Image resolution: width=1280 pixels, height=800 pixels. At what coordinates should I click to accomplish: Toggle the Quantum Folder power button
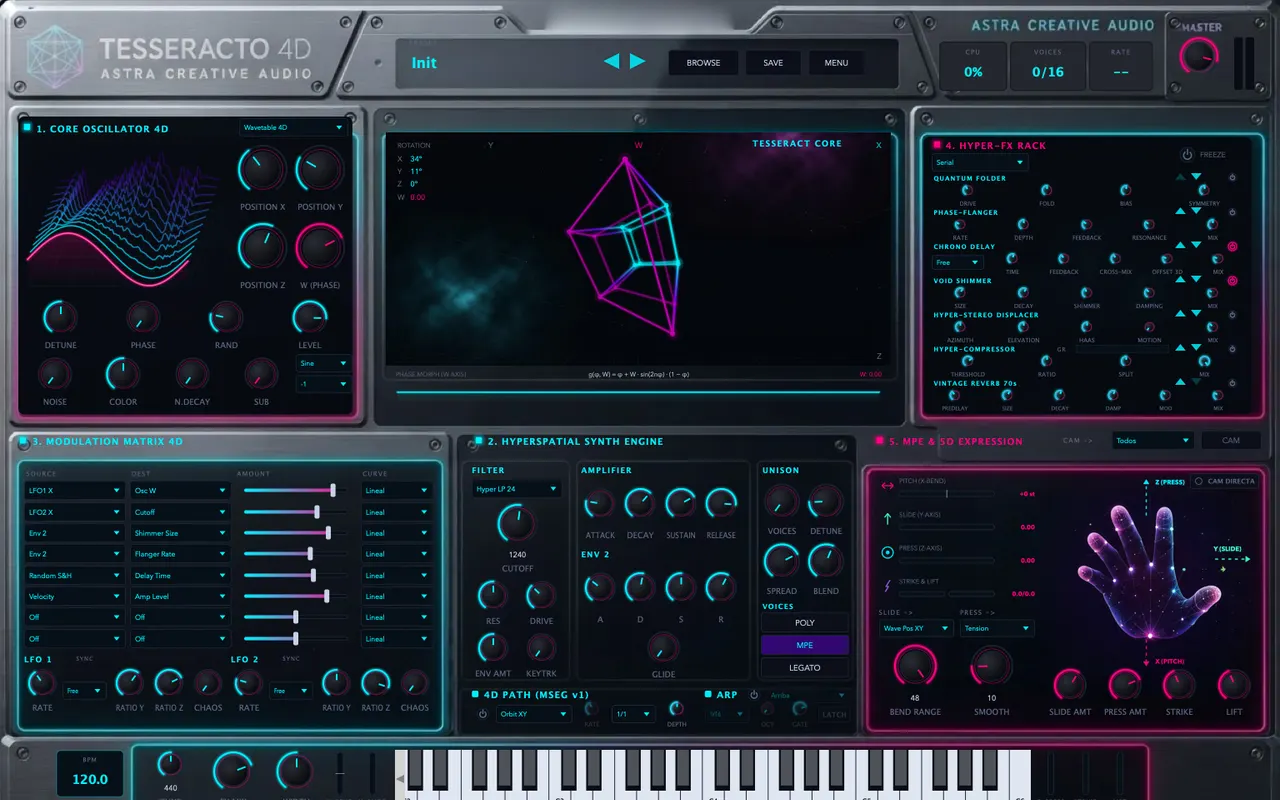tap(1232, 178)
